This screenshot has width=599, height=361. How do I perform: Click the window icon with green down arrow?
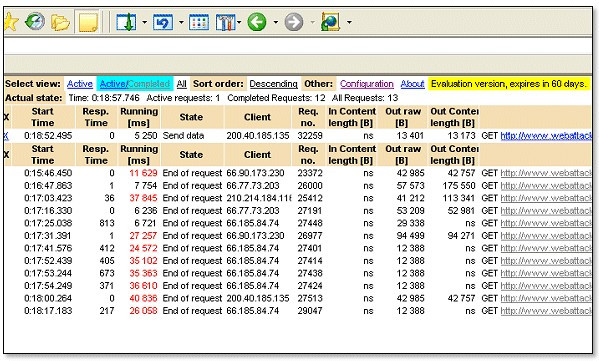(126, 22)
